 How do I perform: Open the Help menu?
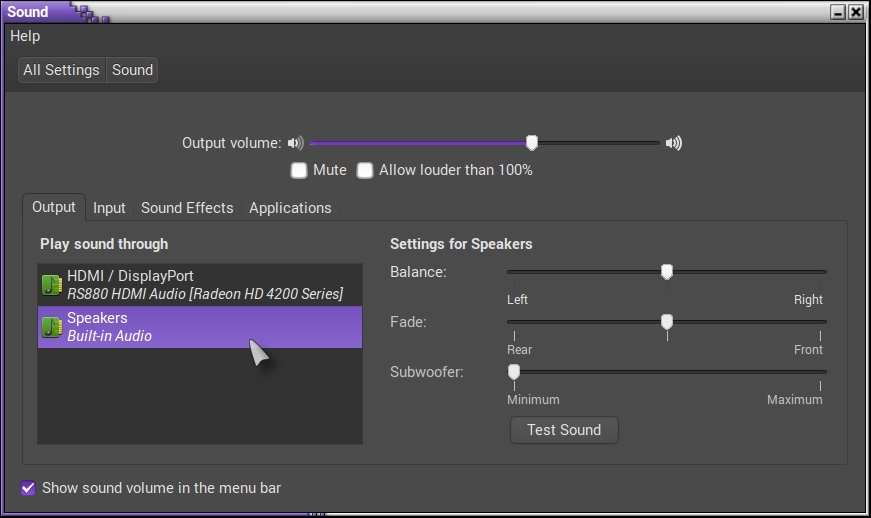[25, 36]
